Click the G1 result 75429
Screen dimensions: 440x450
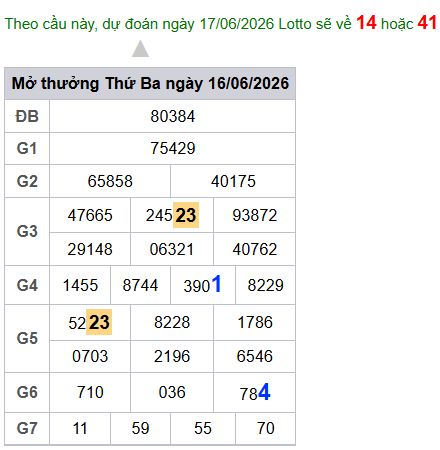[x=173, y=148]
